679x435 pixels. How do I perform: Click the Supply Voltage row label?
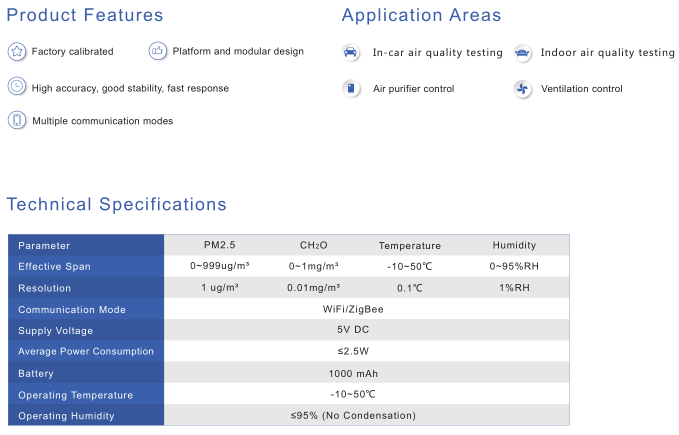(x=86, y=330)
